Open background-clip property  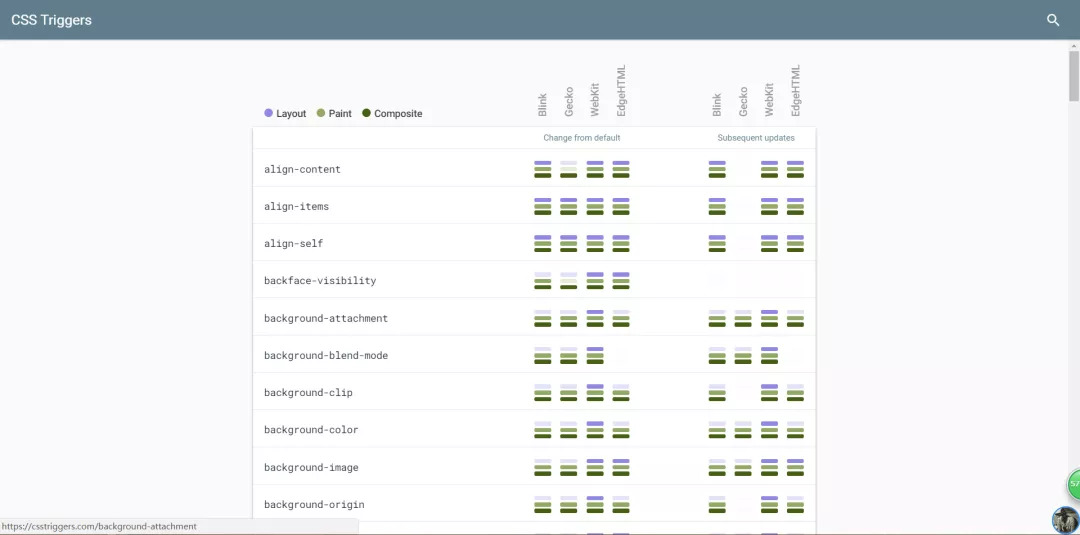[x=308, y=393]
